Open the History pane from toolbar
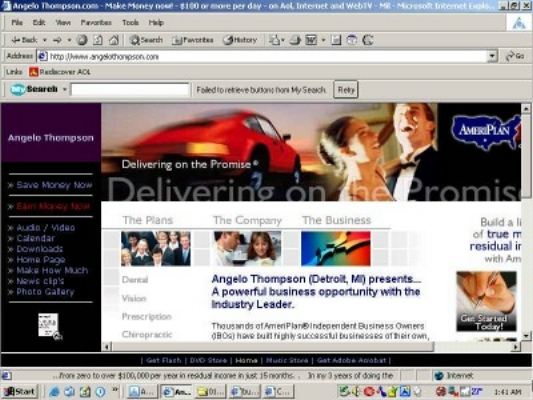 click(x=240, y=40)
